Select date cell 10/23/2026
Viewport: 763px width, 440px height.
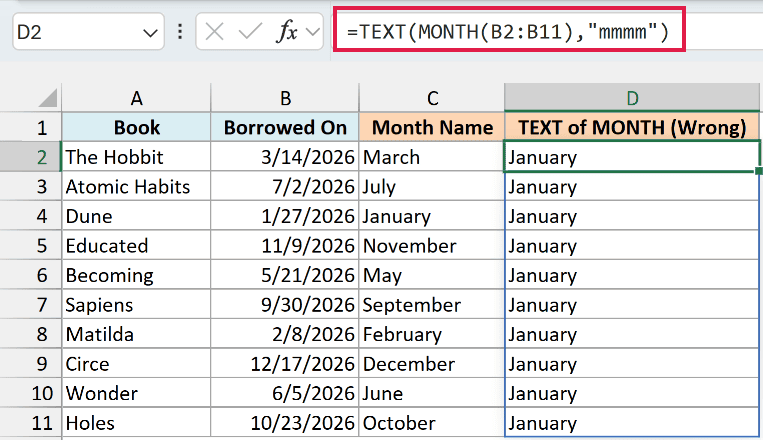[x=285, y=422]
